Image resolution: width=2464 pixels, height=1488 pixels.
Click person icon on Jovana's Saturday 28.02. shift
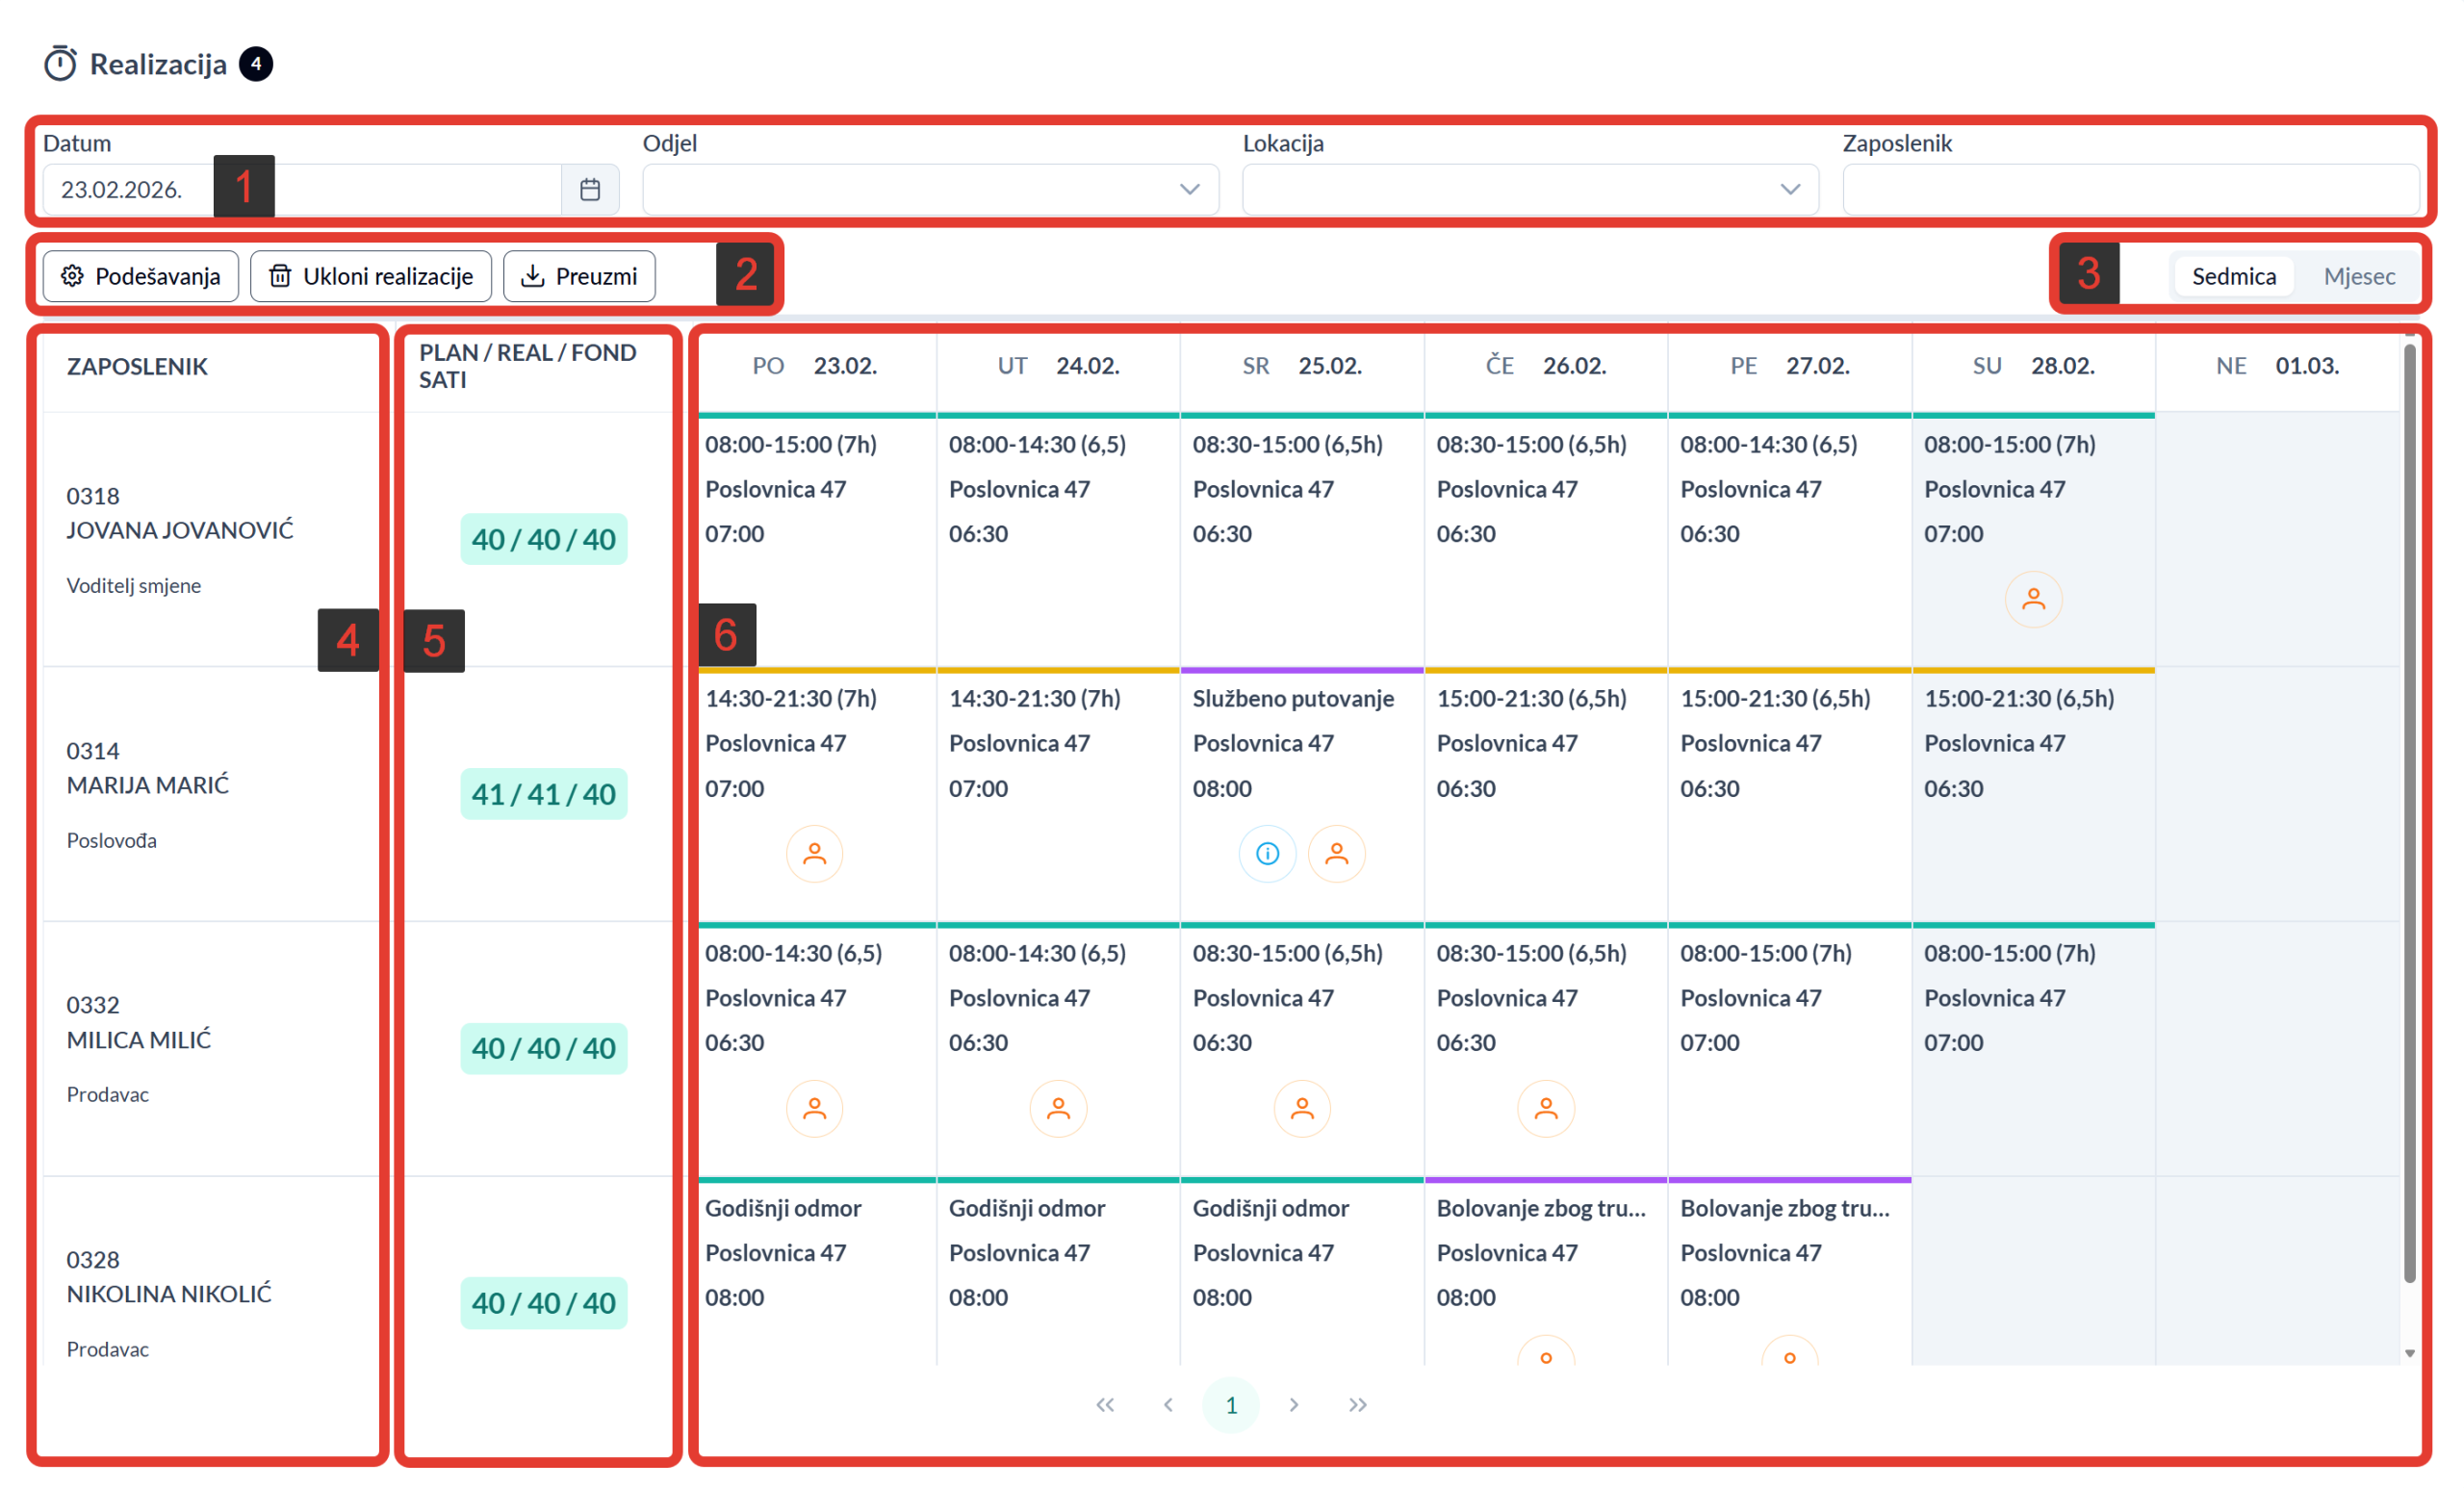(2033, 599)
